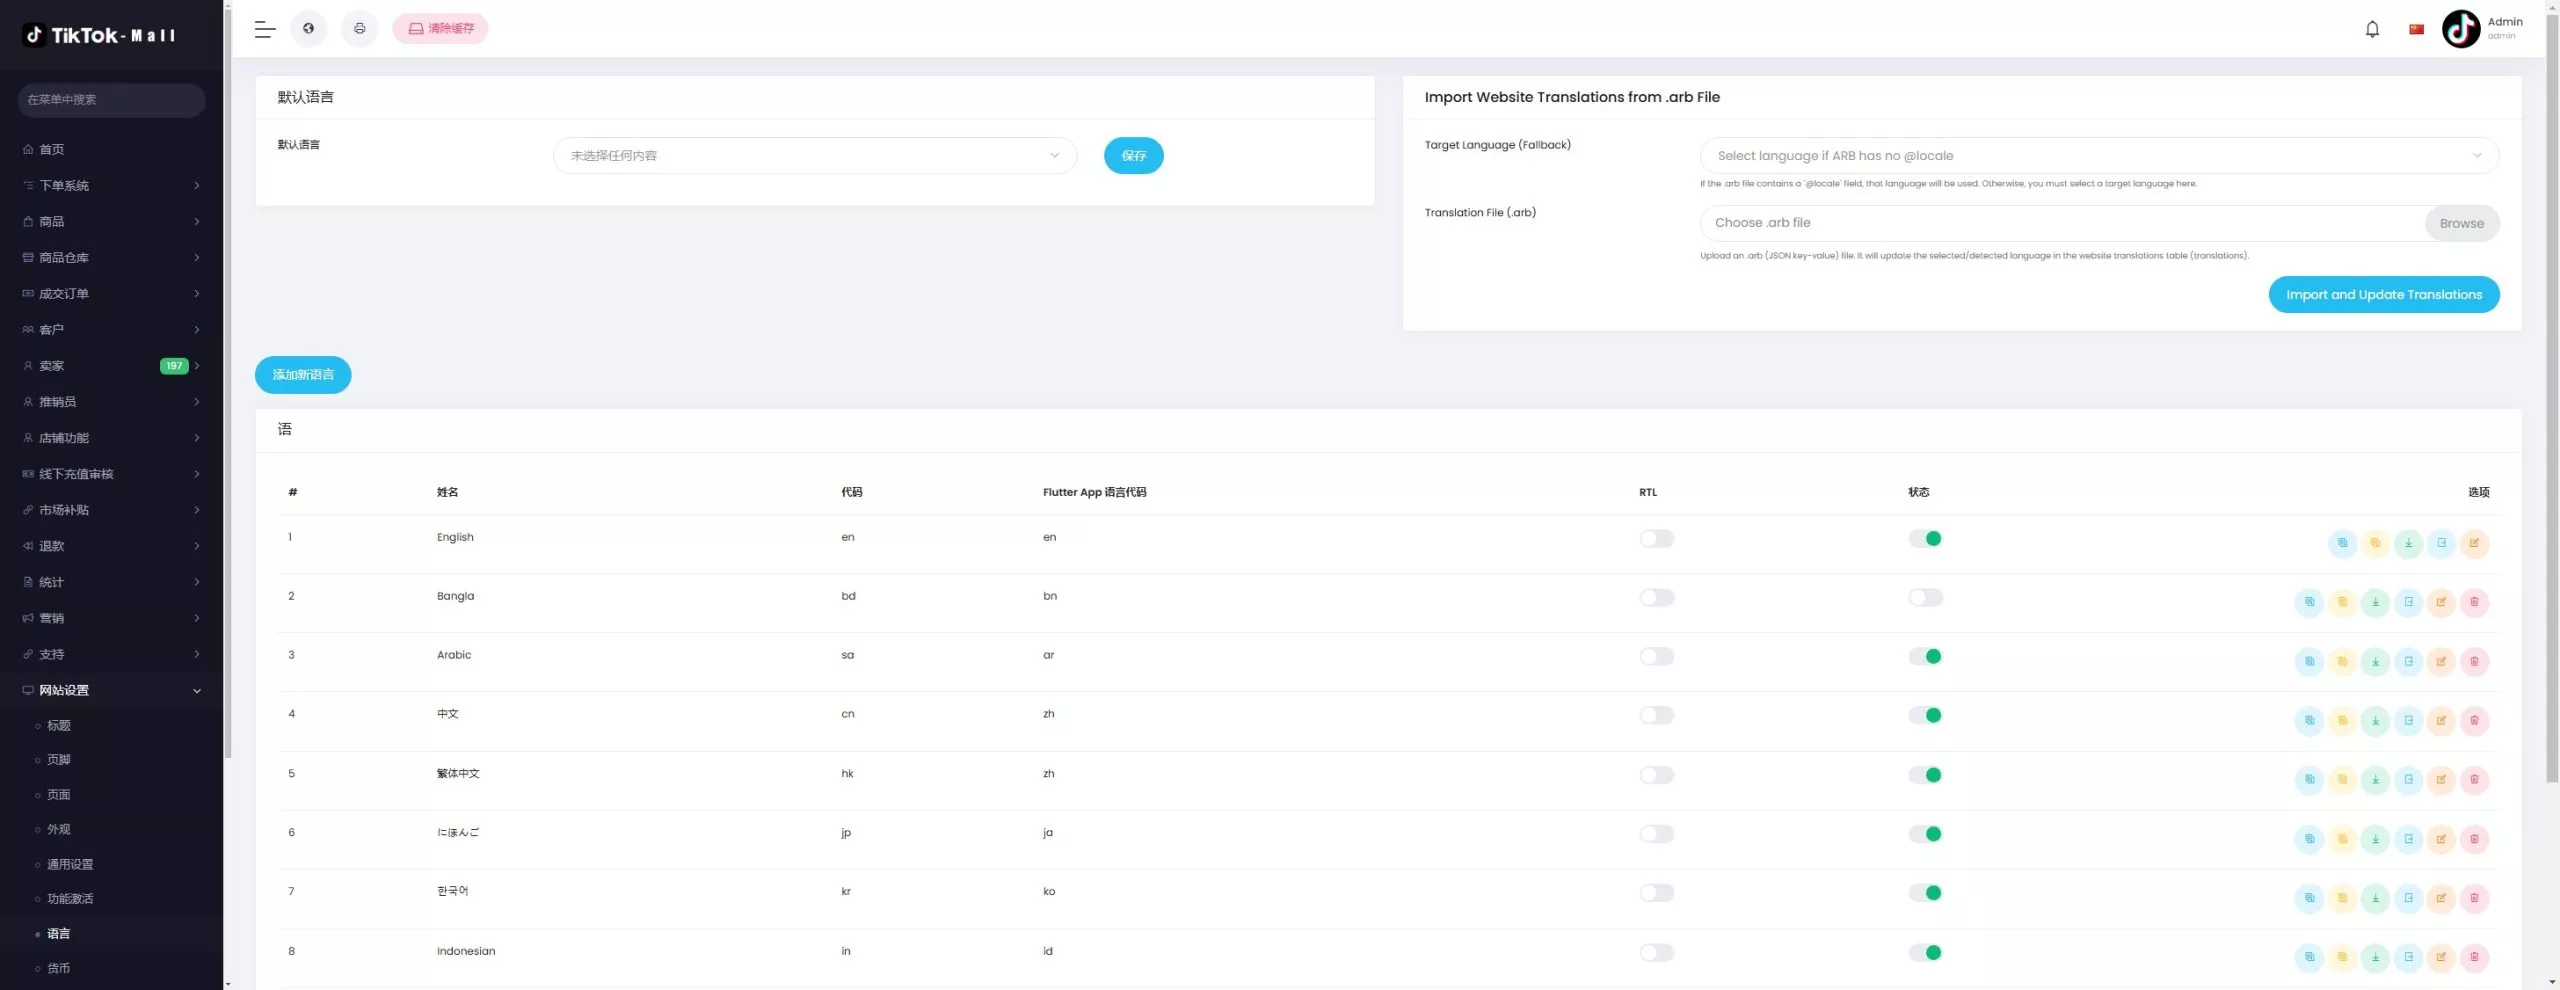Disable the status toggle for English

[1925, 538]
